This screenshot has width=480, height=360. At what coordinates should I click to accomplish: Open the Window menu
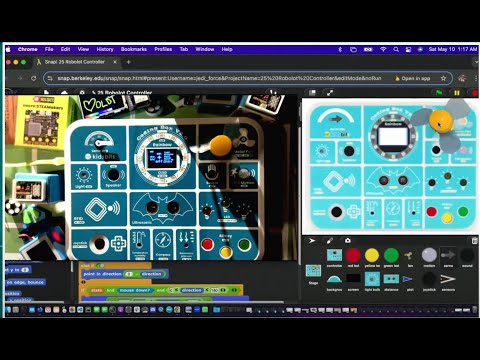[x=205, y=49]
